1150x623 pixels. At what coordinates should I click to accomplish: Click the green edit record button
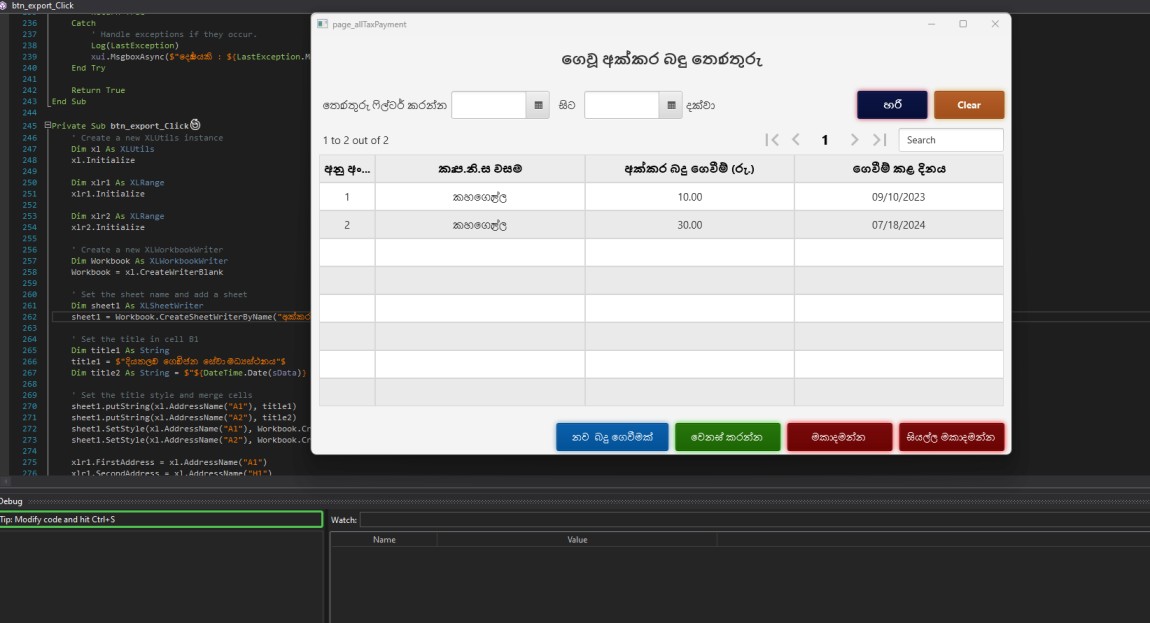coord(727,436)
